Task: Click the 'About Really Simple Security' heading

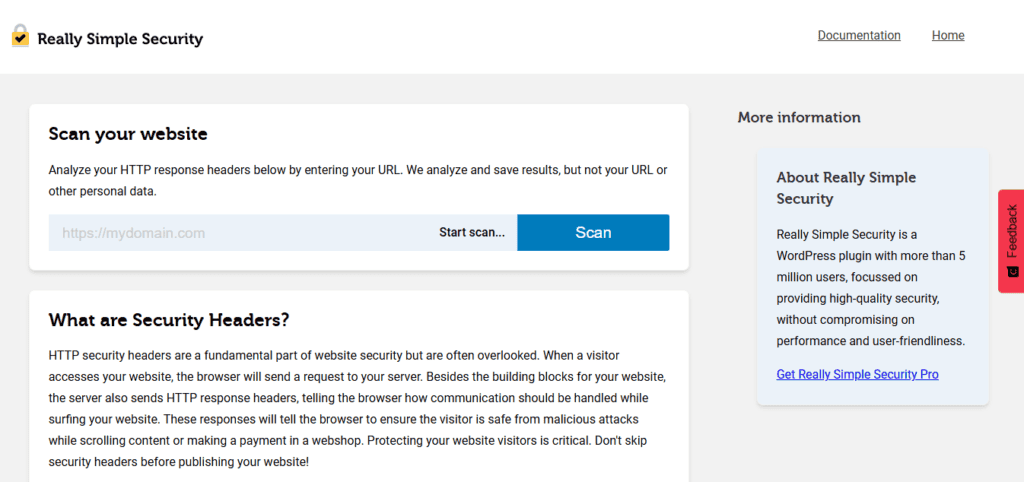Action: [846, 188]
